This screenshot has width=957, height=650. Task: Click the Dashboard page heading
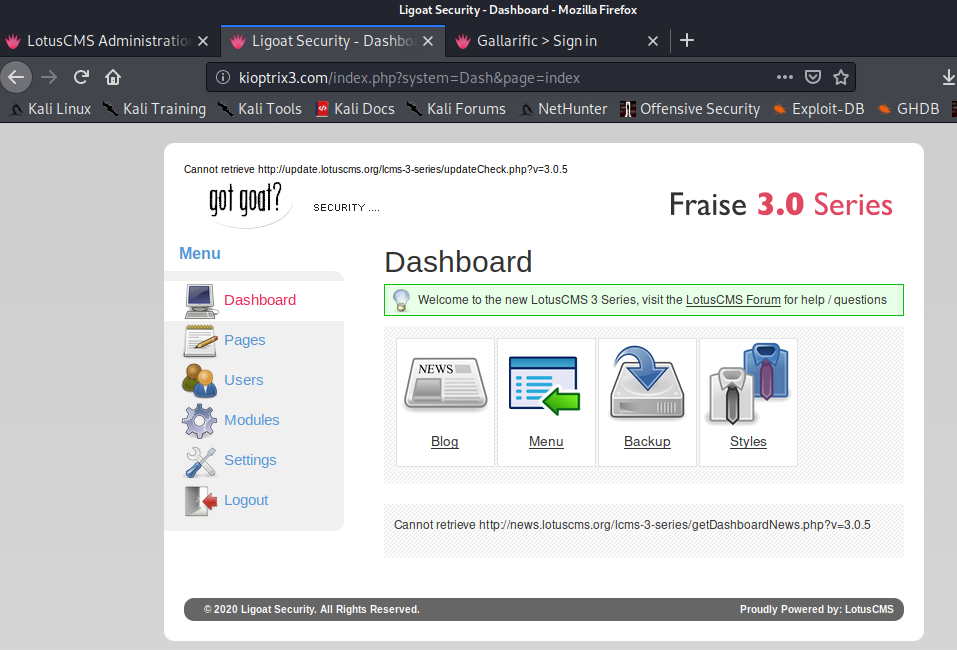click(458, 262)
